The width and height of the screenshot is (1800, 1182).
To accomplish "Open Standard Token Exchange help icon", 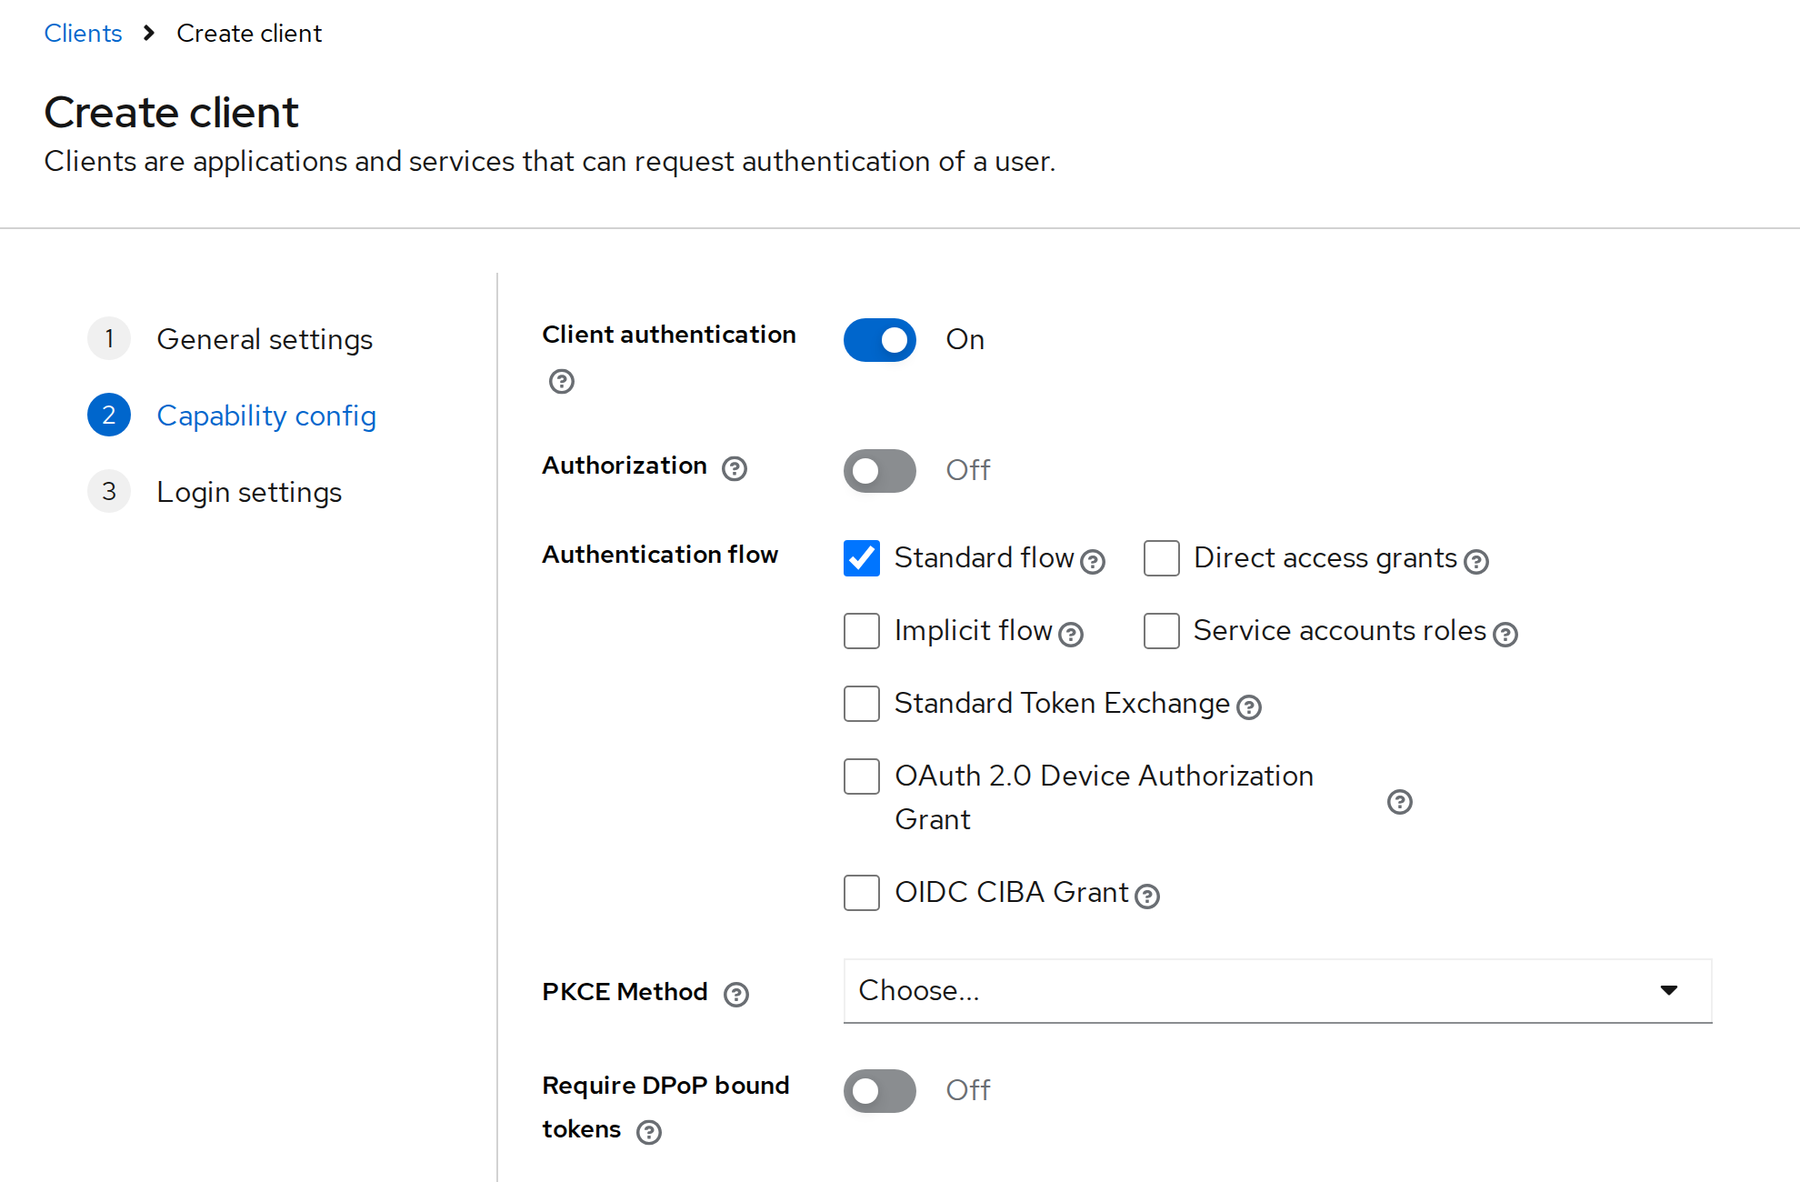I will click(x=1249, y=707).
